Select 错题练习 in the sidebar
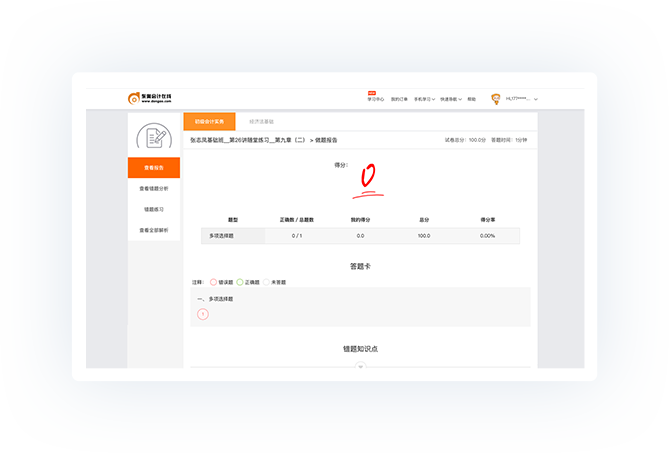669x453 pixels. (x=154, y=209)
